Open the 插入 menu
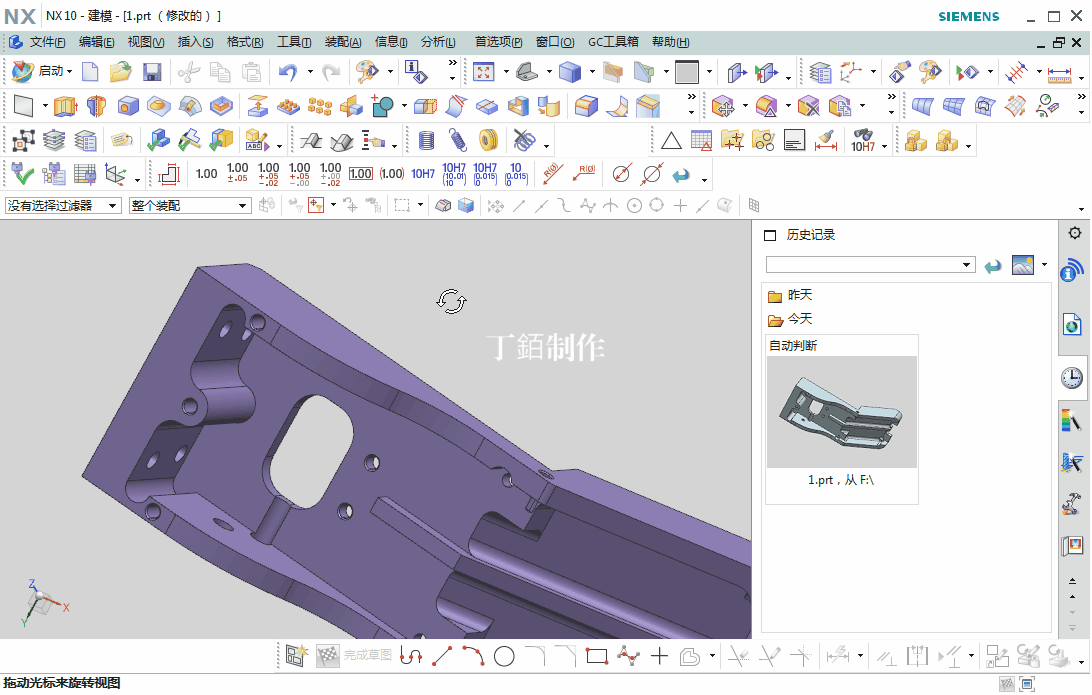 click(x=194, y=41)
